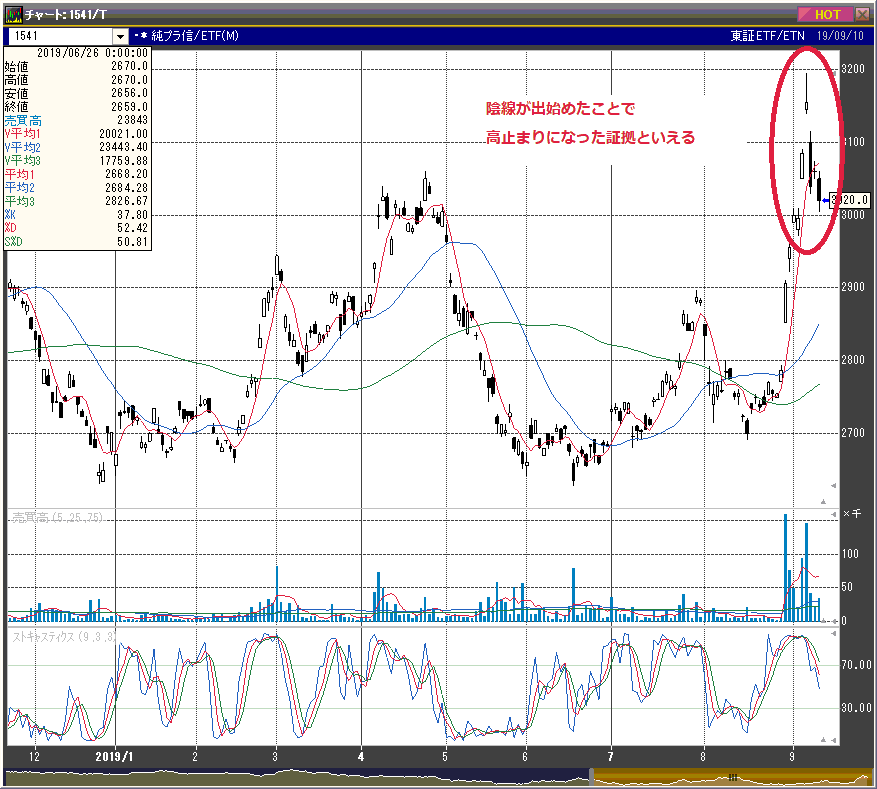Click the left triangle at volume pane top
The image size is (877, 789).
pos(833,514)
